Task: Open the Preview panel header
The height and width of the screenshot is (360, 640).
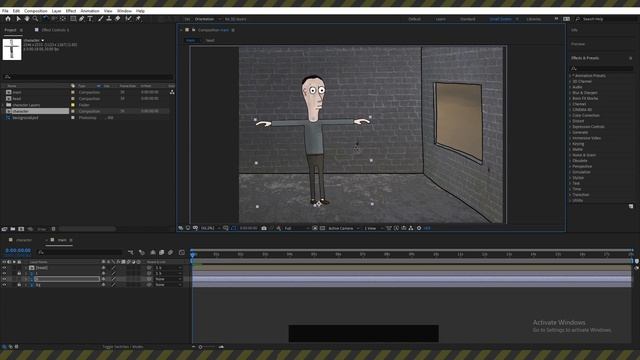Action: coord(578,44)
